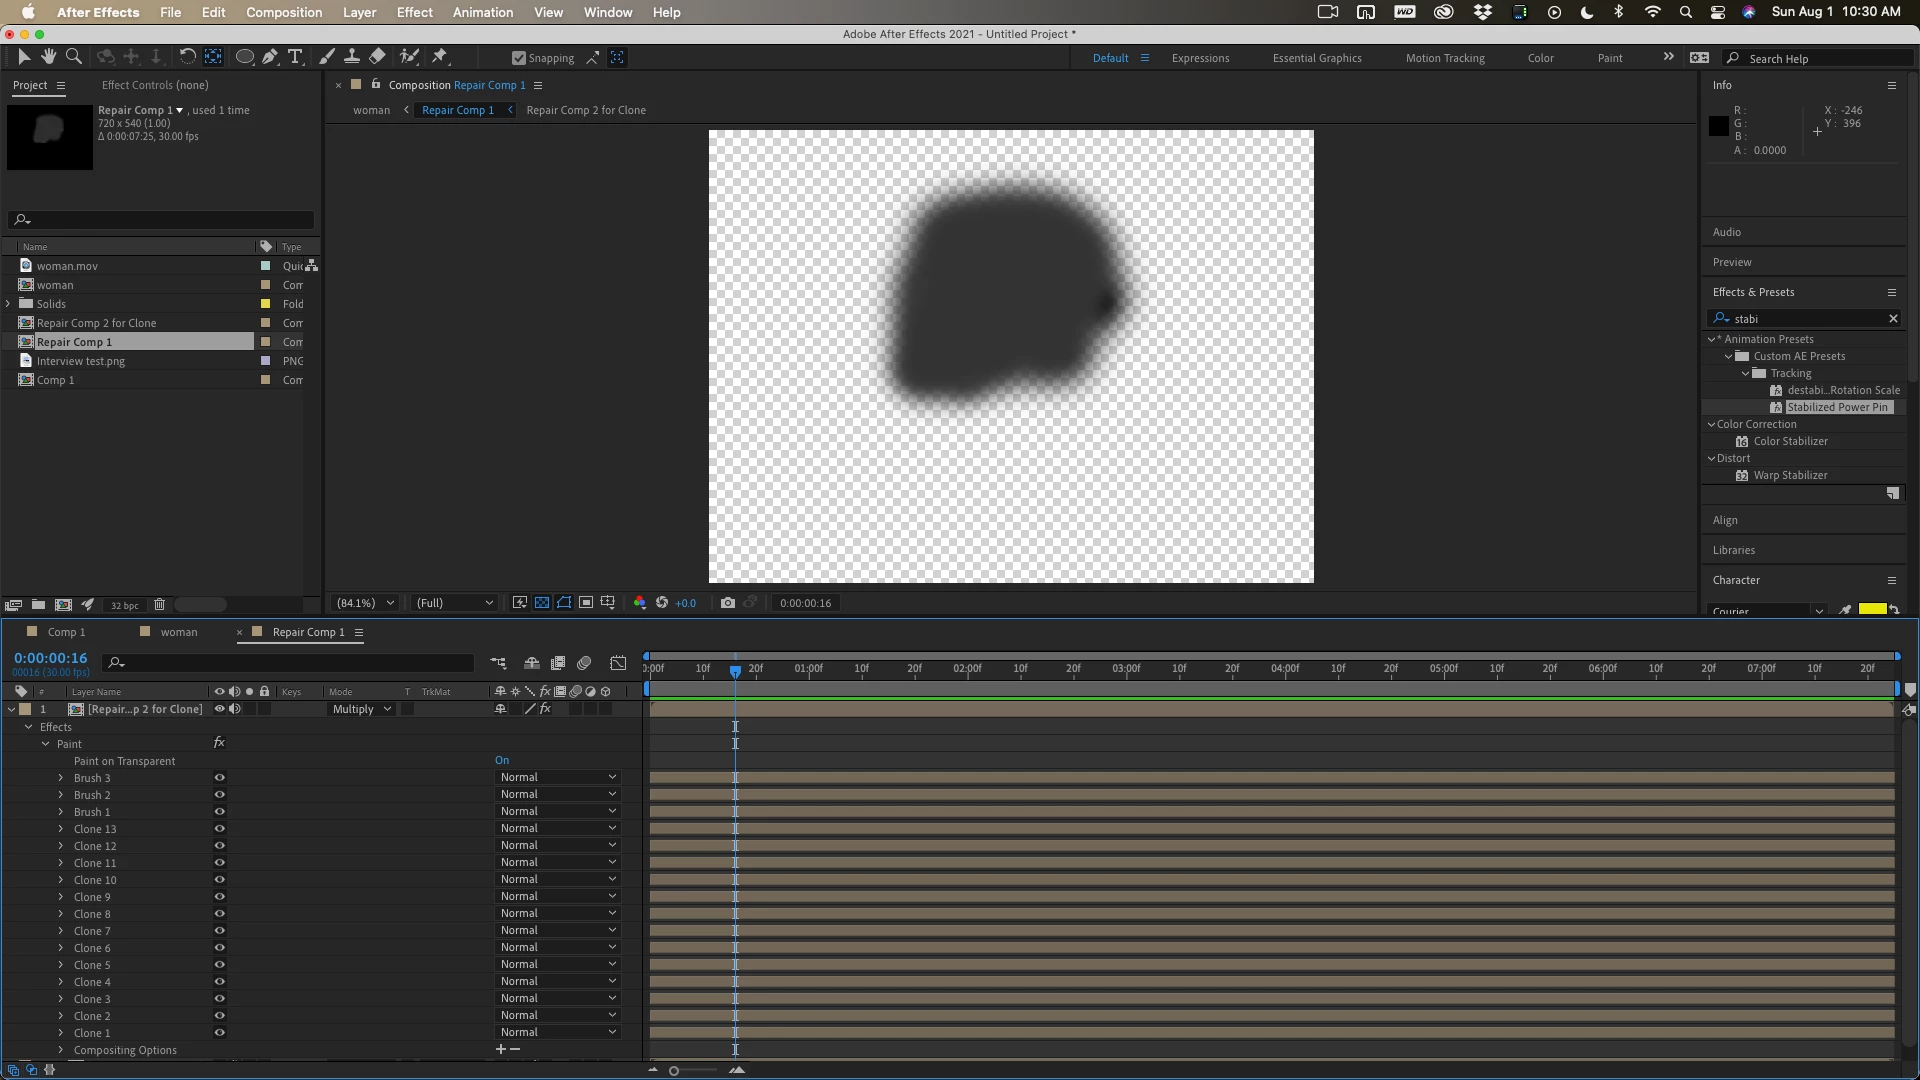
Task: Open the Motion Tracking workspace
Action: click(x=1444, y=58)
